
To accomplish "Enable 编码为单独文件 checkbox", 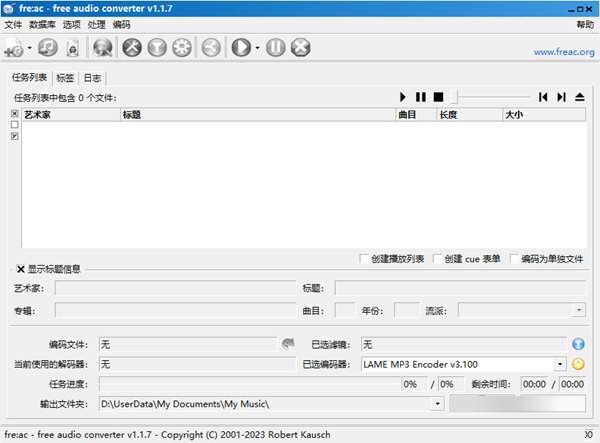I will (x=514, y=259).
